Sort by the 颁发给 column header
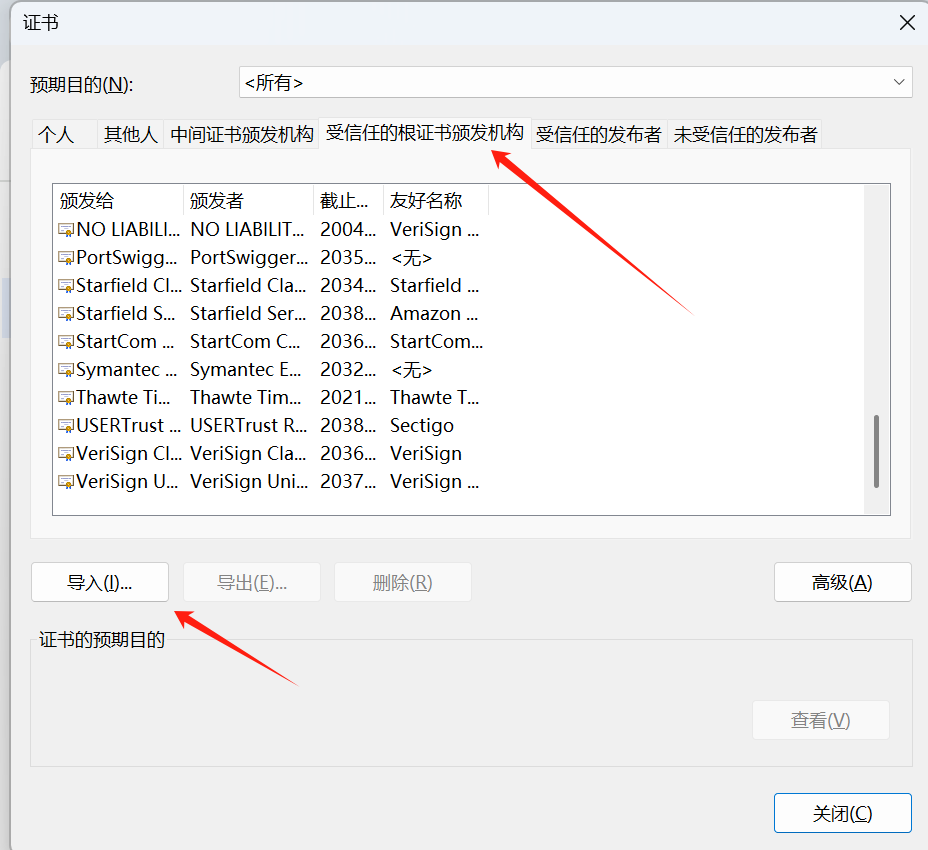Screen dimensions: 928x850 click(118, 200)
